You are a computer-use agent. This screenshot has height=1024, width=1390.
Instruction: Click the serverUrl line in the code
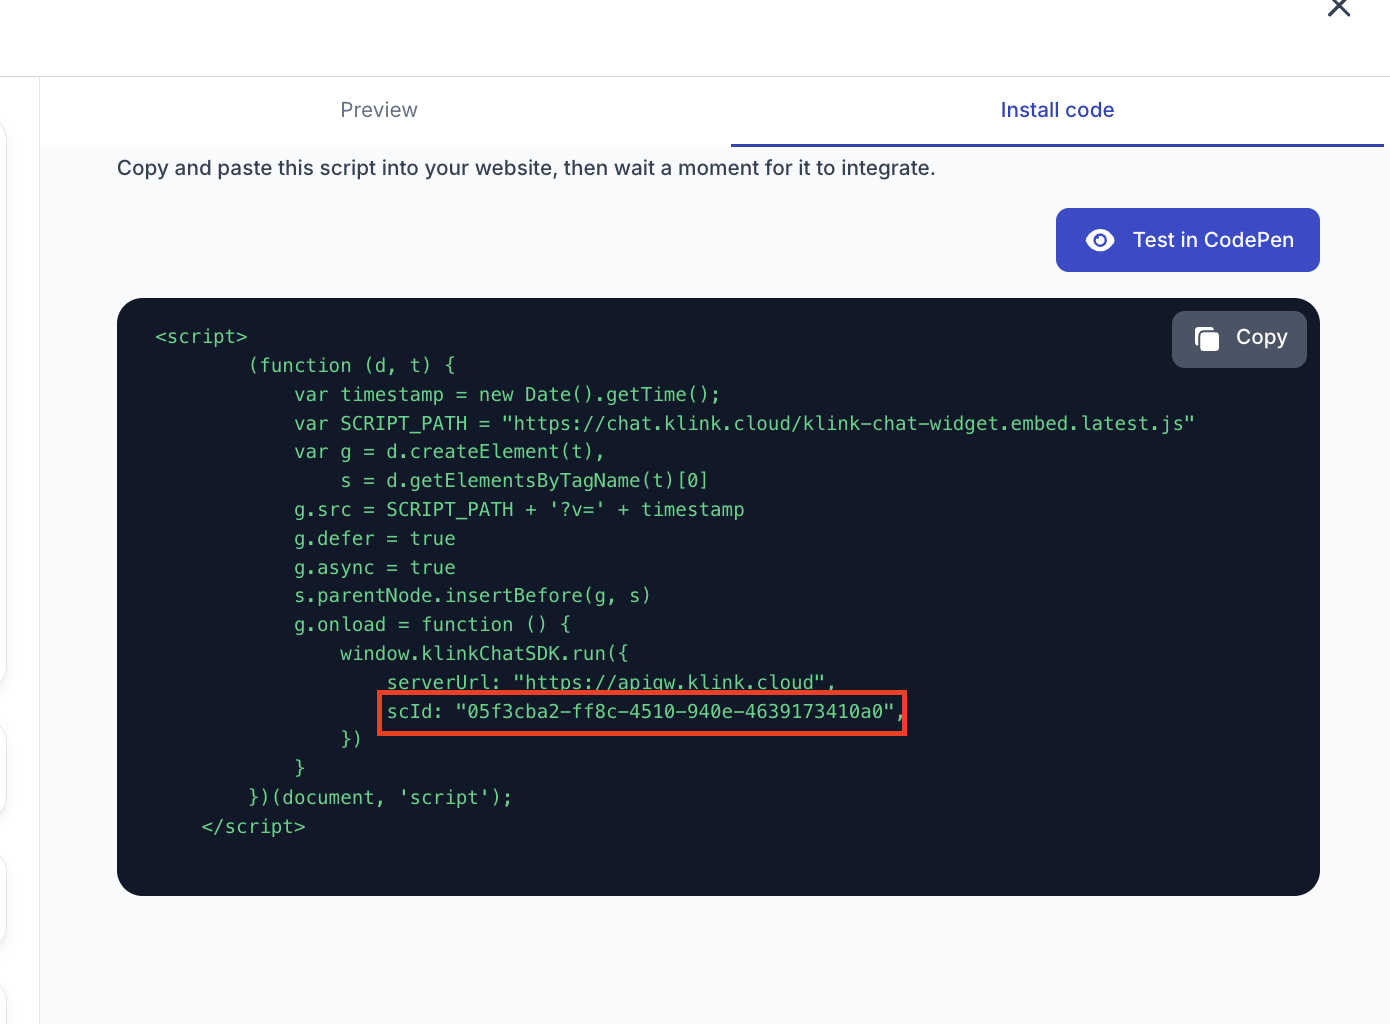610,682
